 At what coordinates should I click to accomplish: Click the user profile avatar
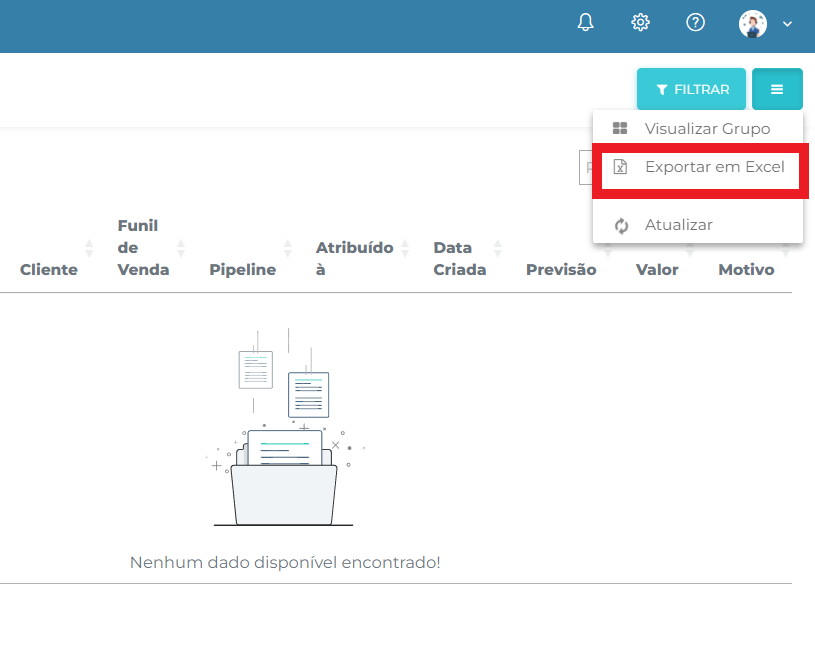[x=753, y=24]
